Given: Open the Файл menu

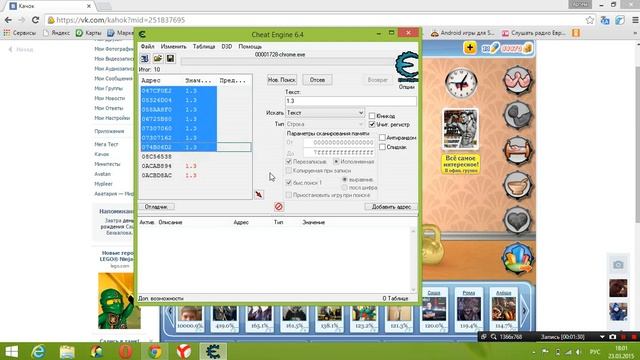Looking at the screenshot, I should pos(148,47).
